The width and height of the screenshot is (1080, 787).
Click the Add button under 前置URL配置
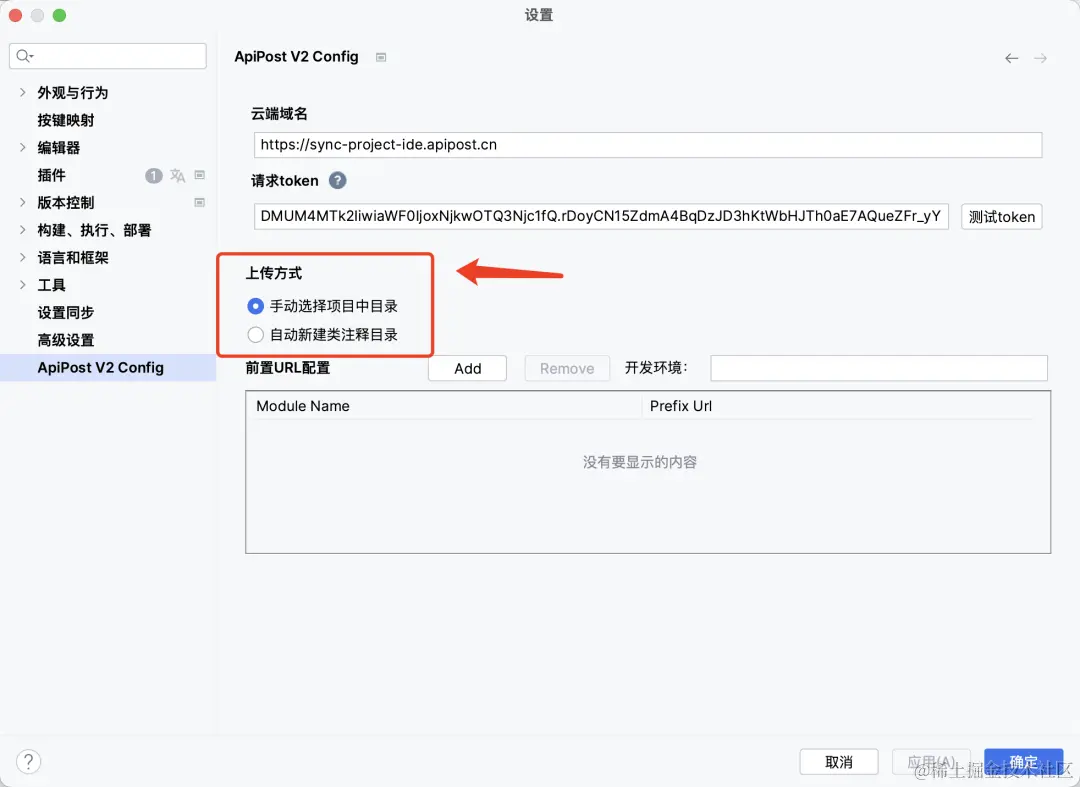coord(467,368)
